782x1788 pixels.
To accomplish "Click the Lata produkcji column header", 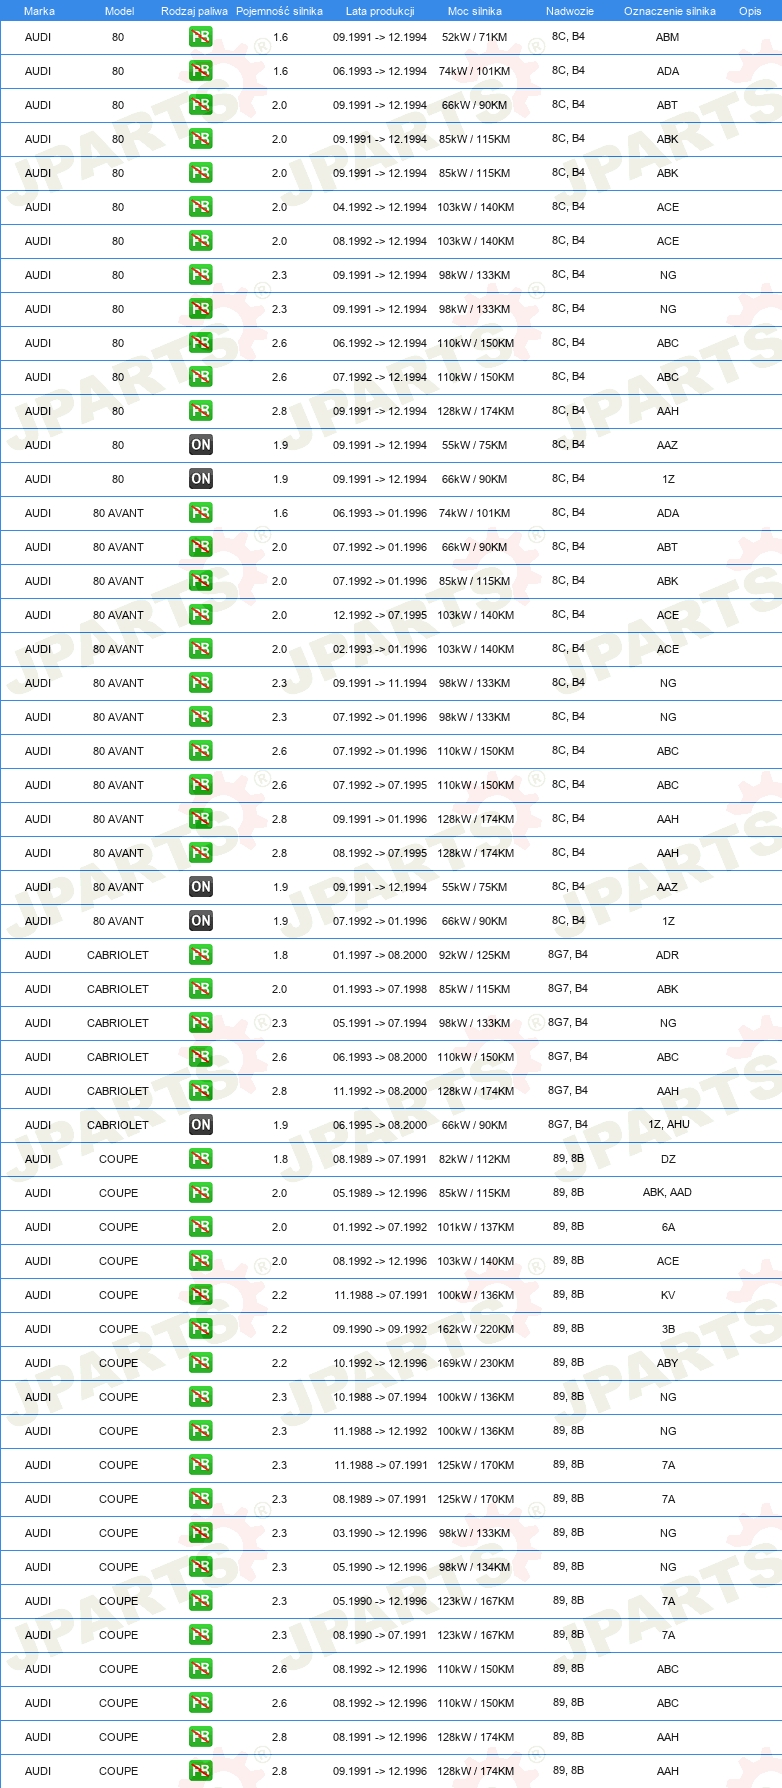I will pos(380,11).
